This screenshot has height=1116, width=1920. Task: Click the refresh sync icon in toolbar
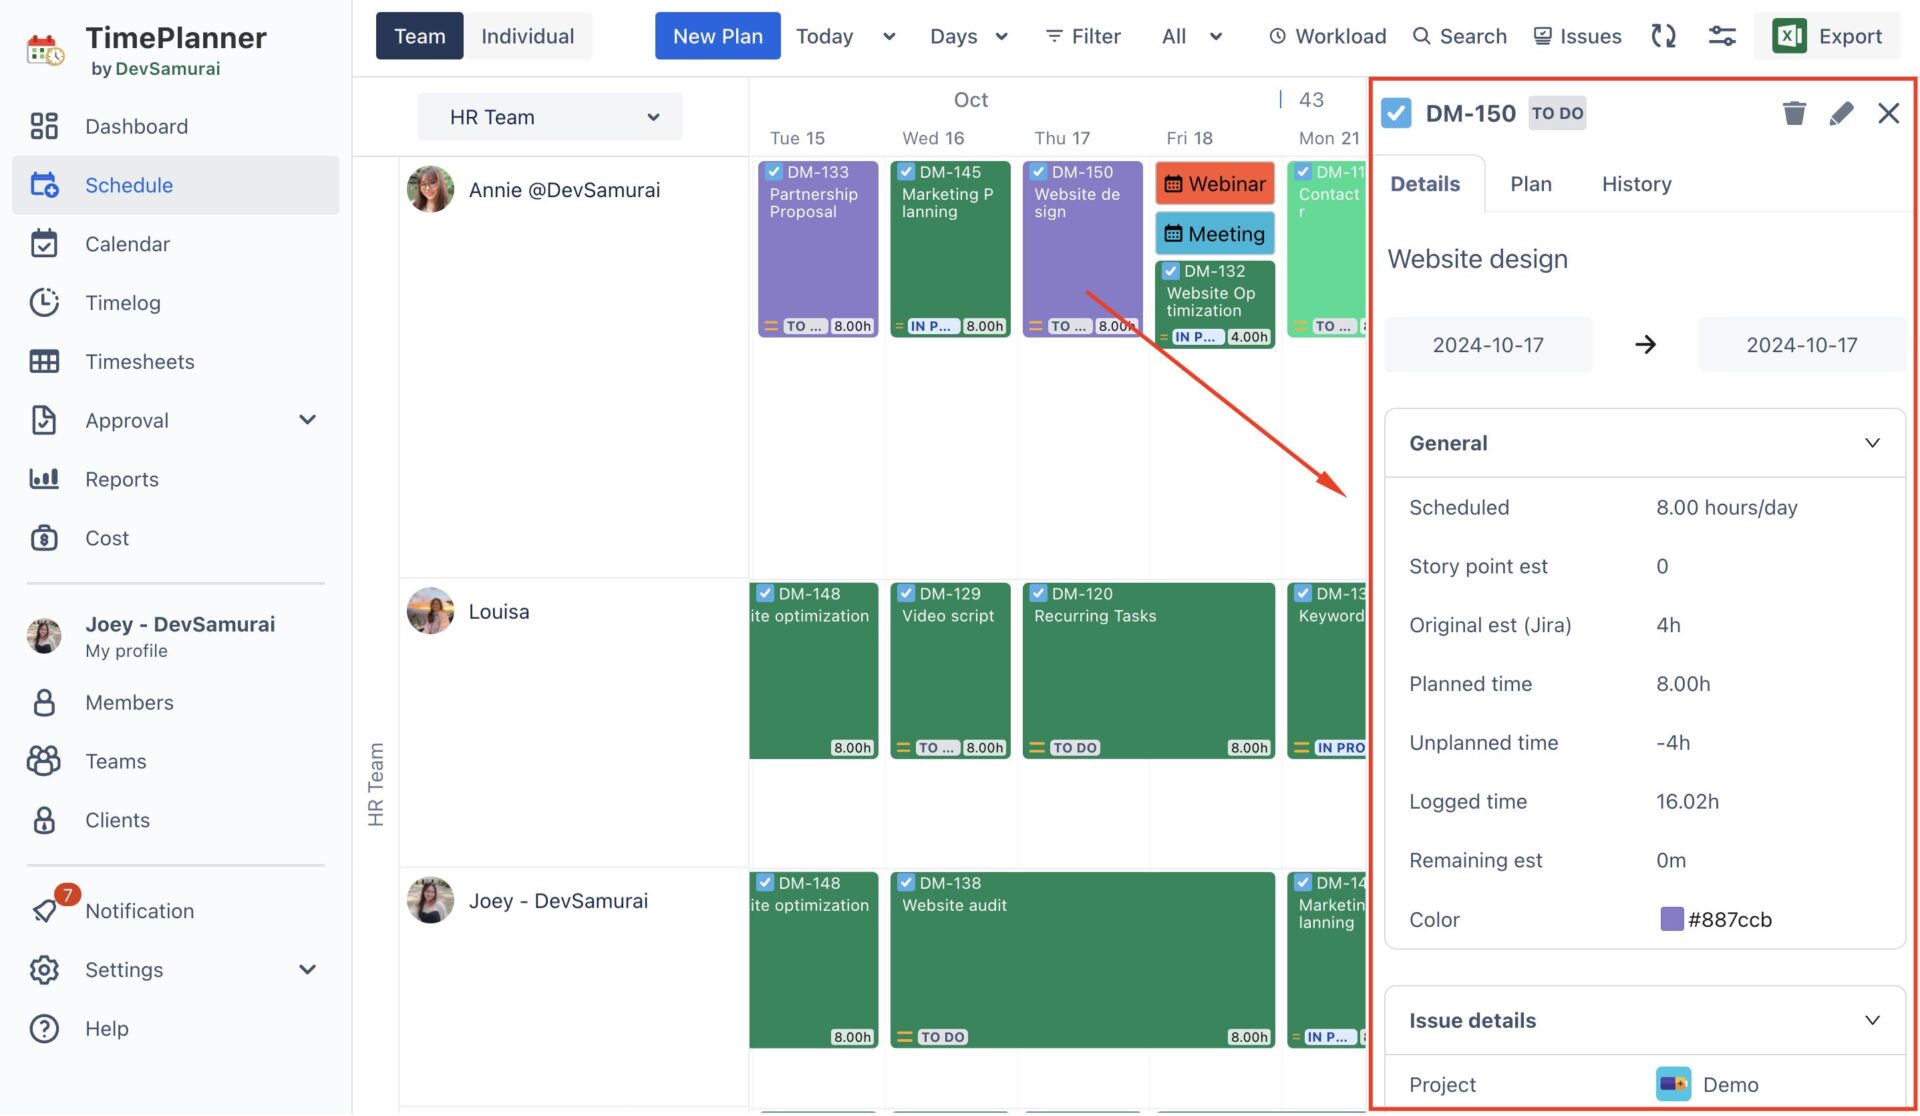[1663, 36]
